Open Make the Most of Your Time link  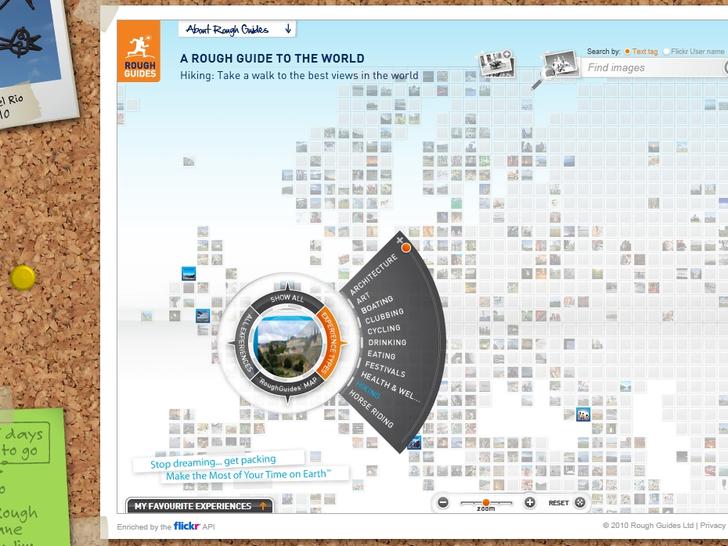(x=248, y=474)
